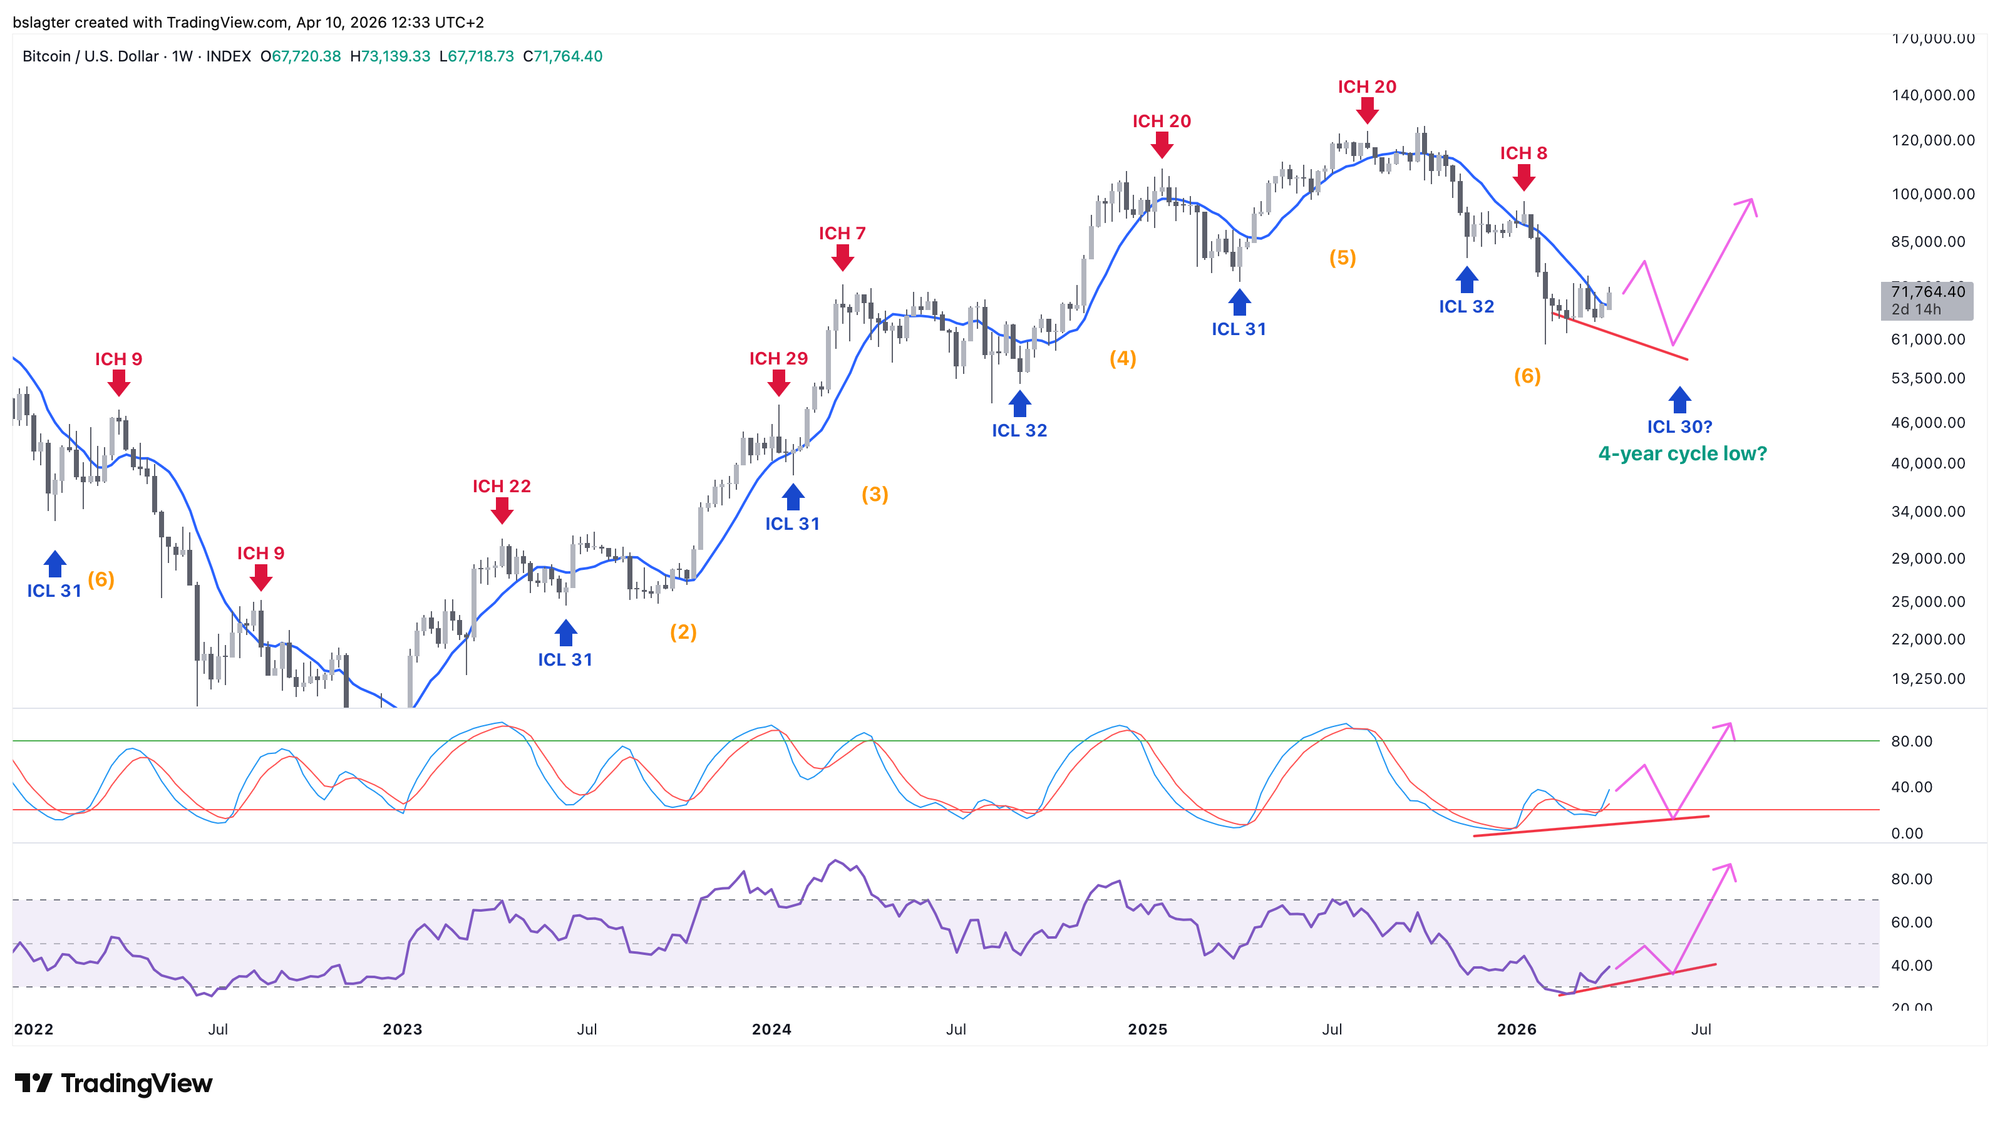This screenshot has height=1121, width=2000.
Task: Click the red arrow under ICH 29
Action: [x=779, y=382]
